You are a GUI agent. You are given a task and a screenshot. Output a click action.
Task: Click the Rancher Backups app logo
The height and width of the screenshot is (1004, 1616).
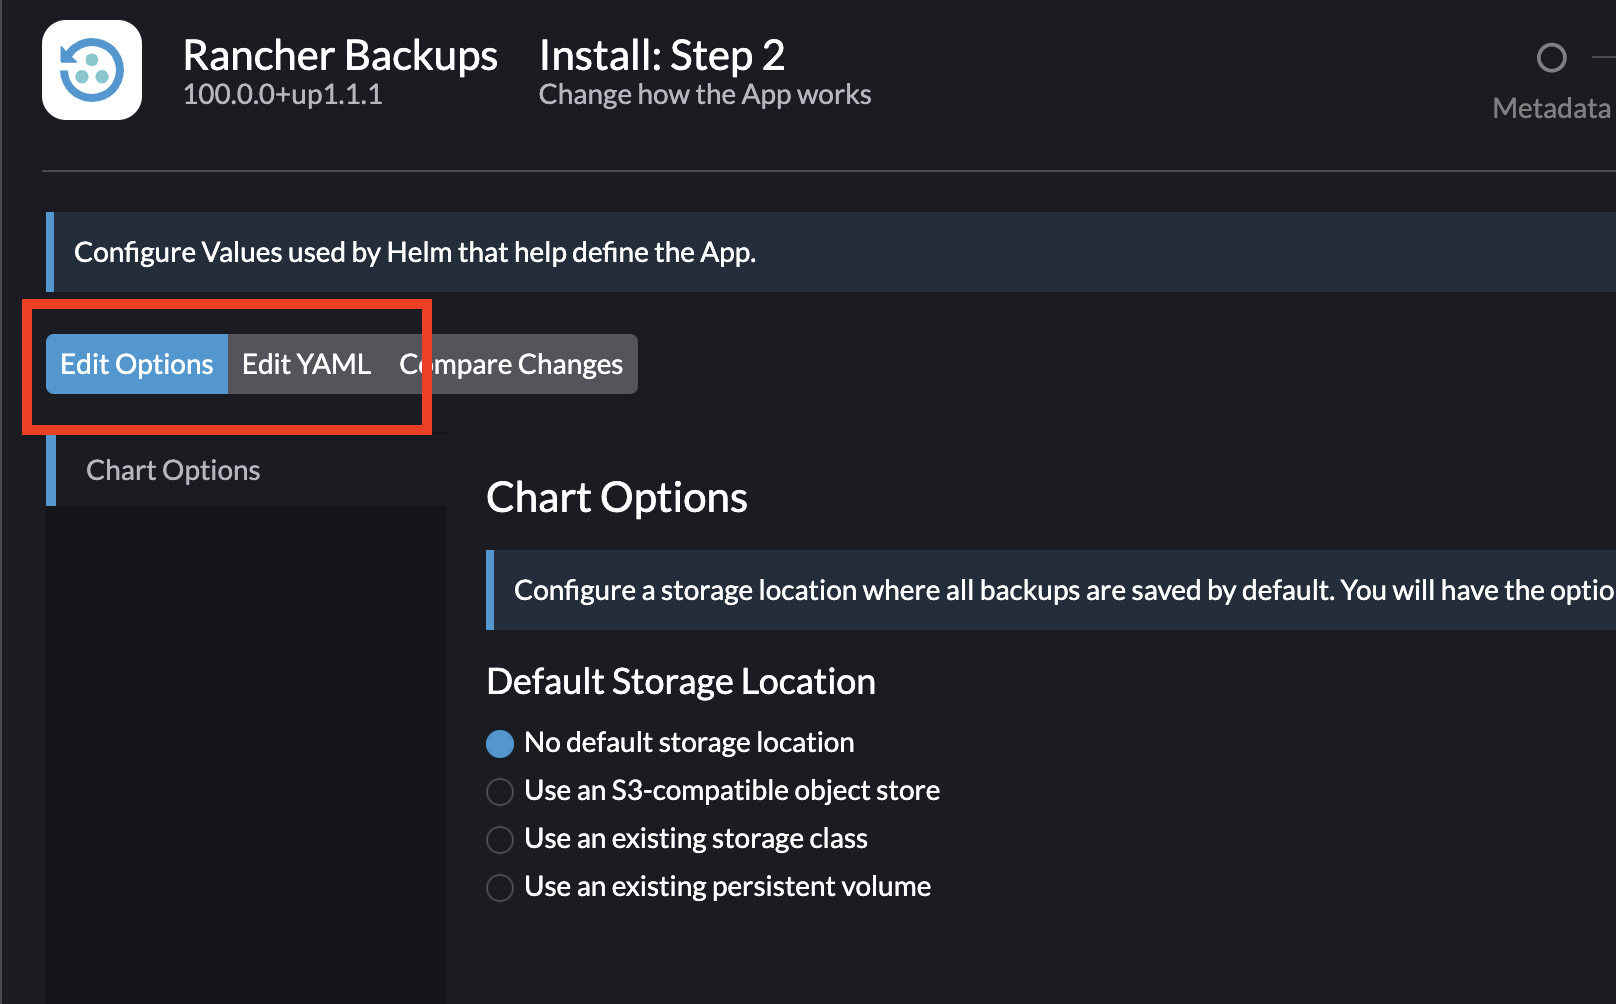point(92,70)
